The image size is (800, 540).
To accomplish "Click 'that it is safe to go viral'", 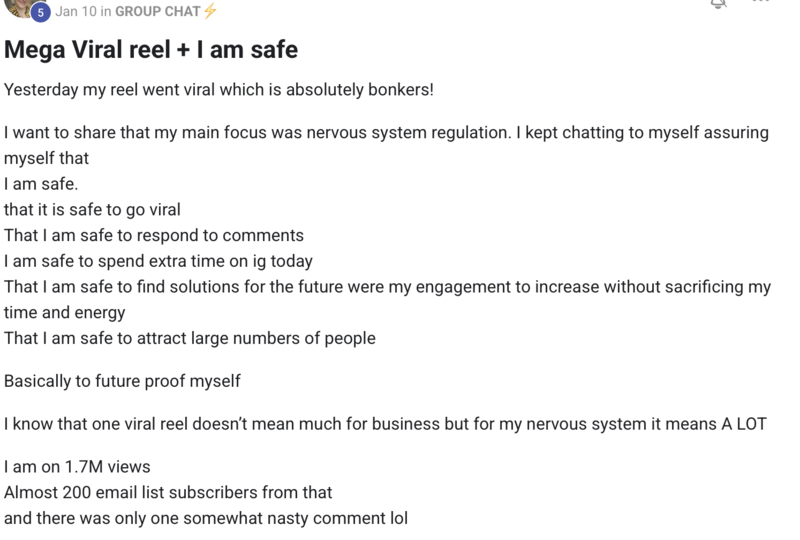I will (92, 210).
